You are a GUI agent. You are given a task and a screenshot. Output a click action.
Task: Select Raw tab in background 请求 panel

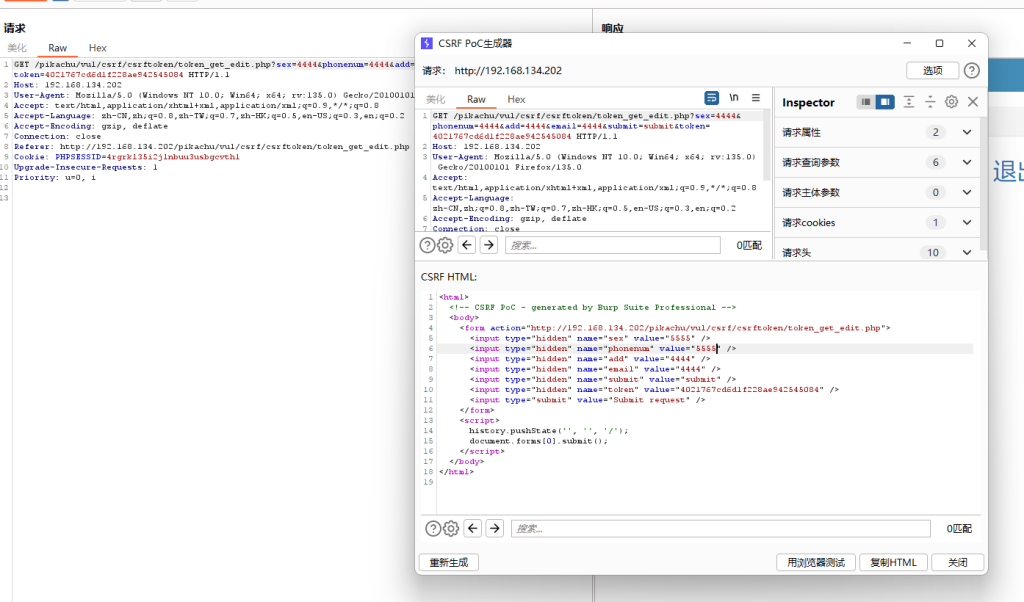[57, 48]
